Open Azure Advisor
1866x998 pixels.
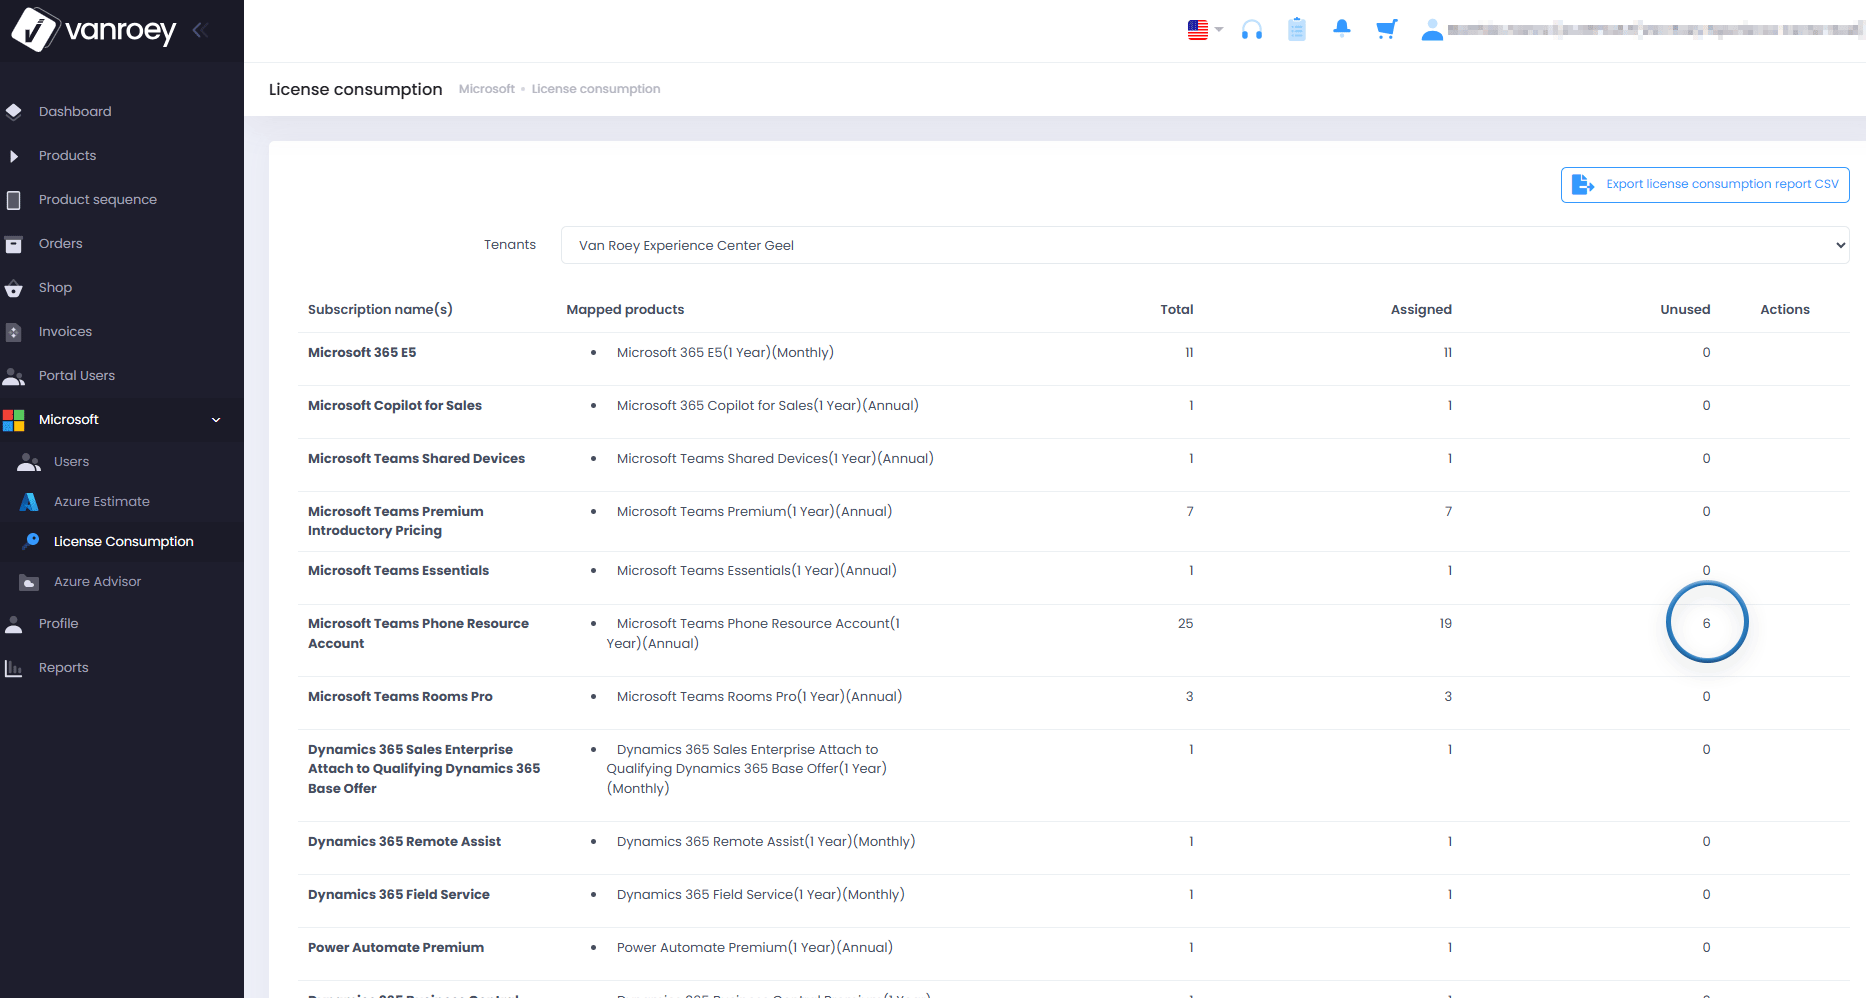97,581
